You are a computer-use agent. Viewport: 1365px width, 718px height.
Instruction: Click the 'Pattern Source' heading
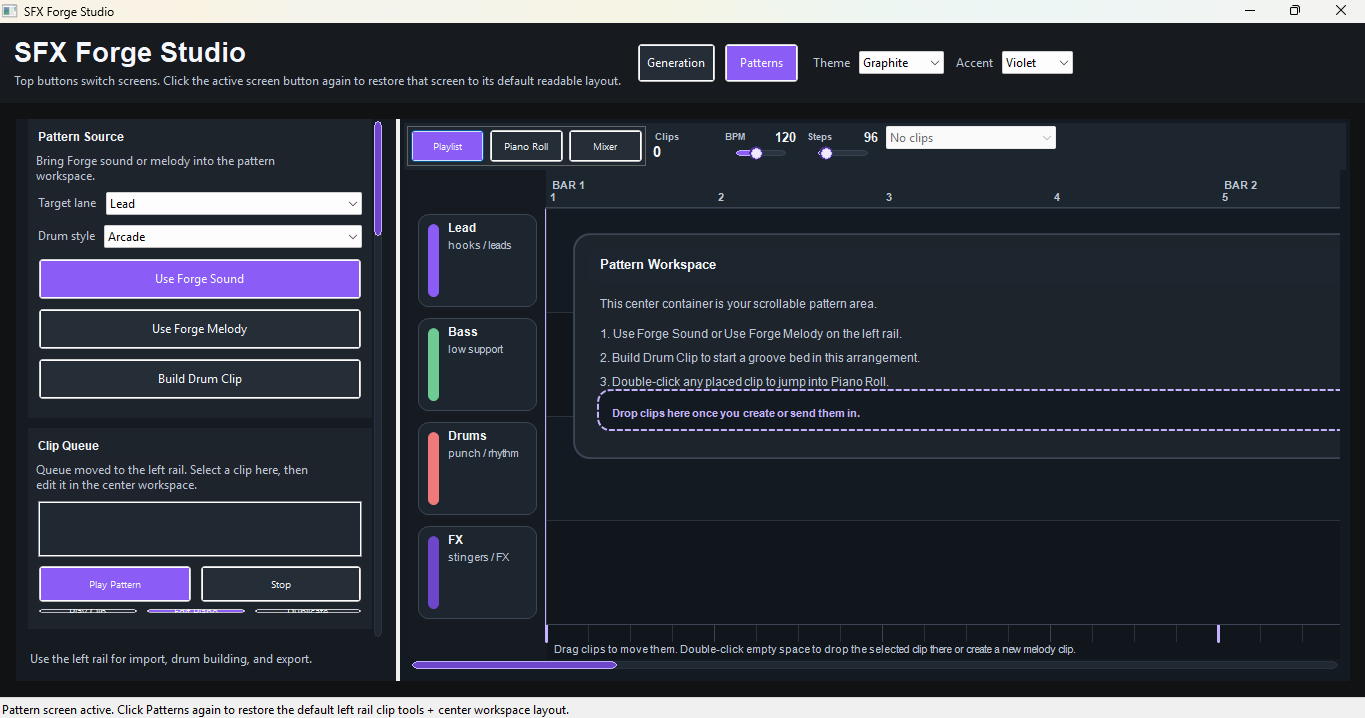81,137
